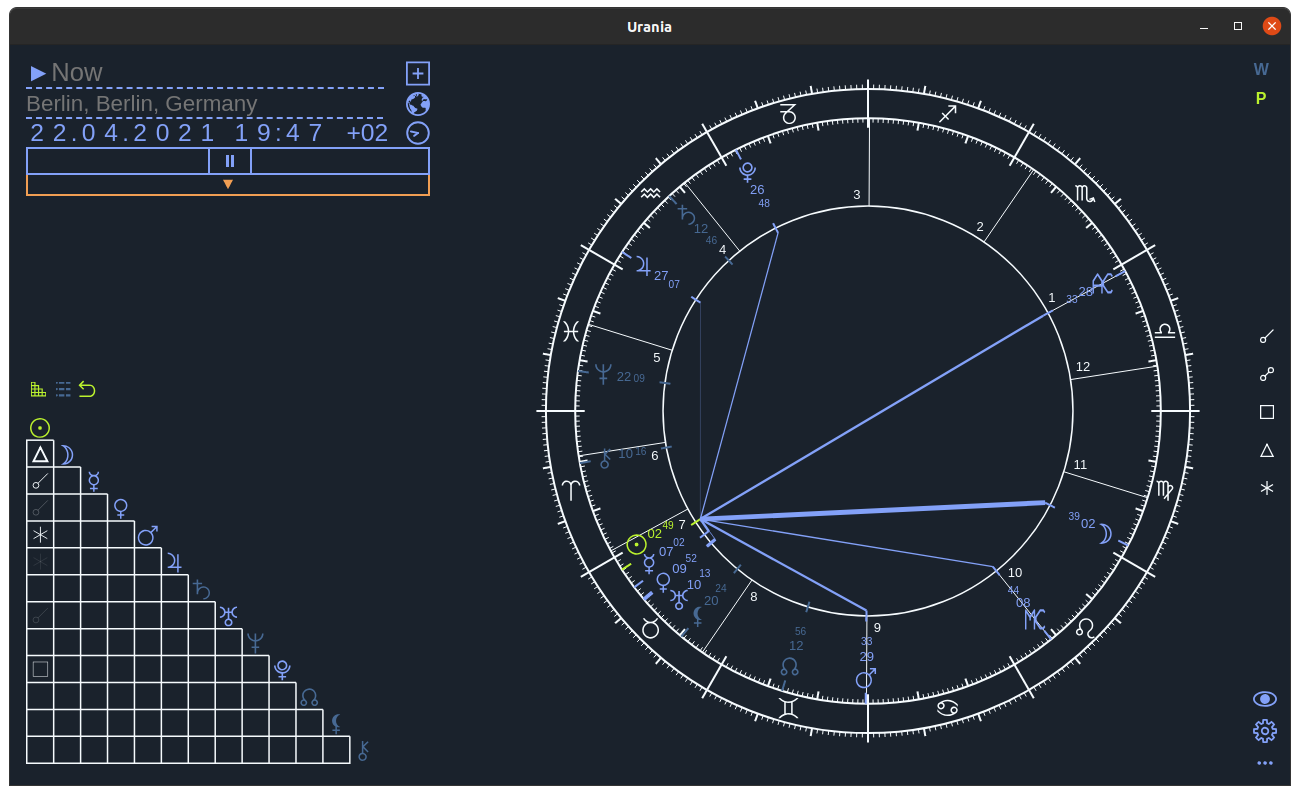Click the Midheaven glyph on the chart wheel
Viewport: 1300px width, 795px height.
pos(1034,619)
